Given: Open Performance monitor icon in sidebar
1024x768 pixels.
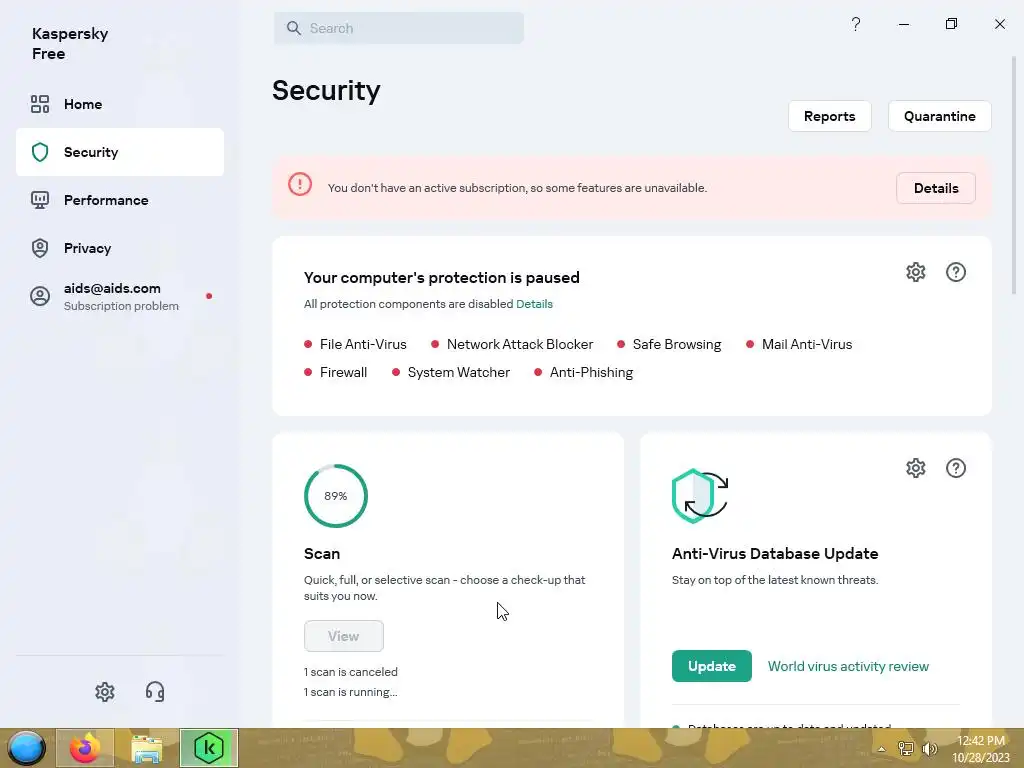Looking at the screenshot, I should (x=40, y=200).
